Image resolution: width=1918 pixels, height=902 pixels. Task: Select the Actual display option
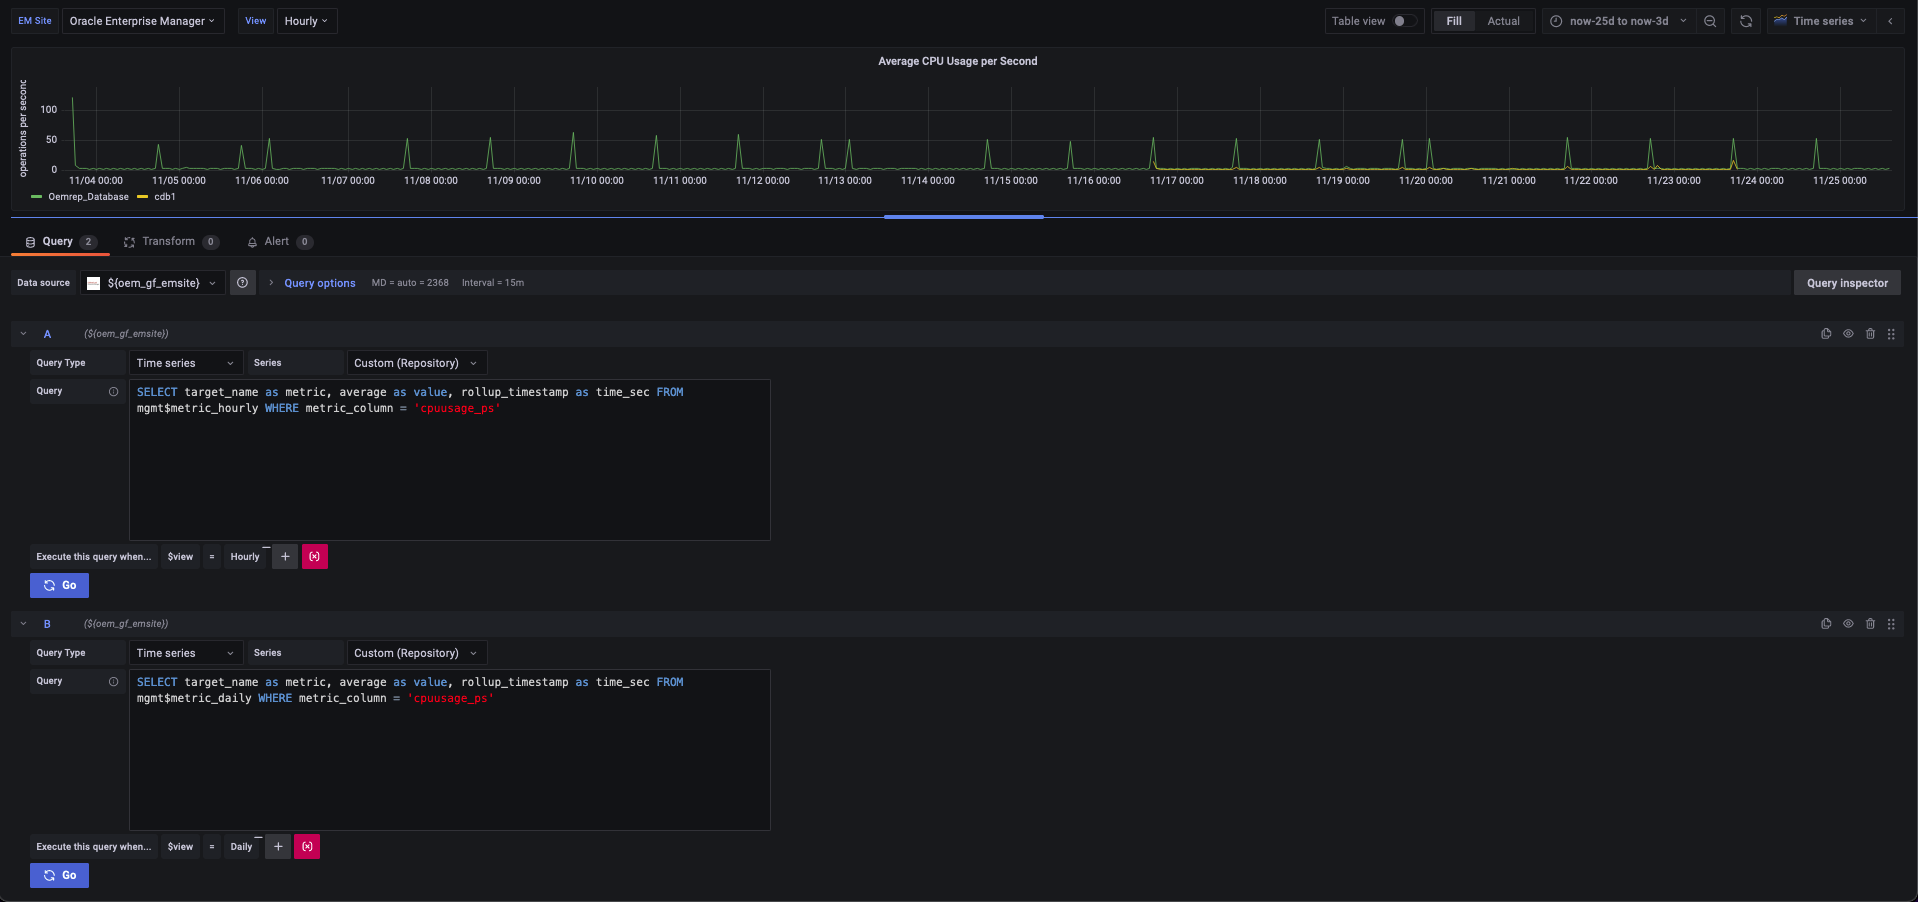pyautogui.click(x=1502, y=21)
